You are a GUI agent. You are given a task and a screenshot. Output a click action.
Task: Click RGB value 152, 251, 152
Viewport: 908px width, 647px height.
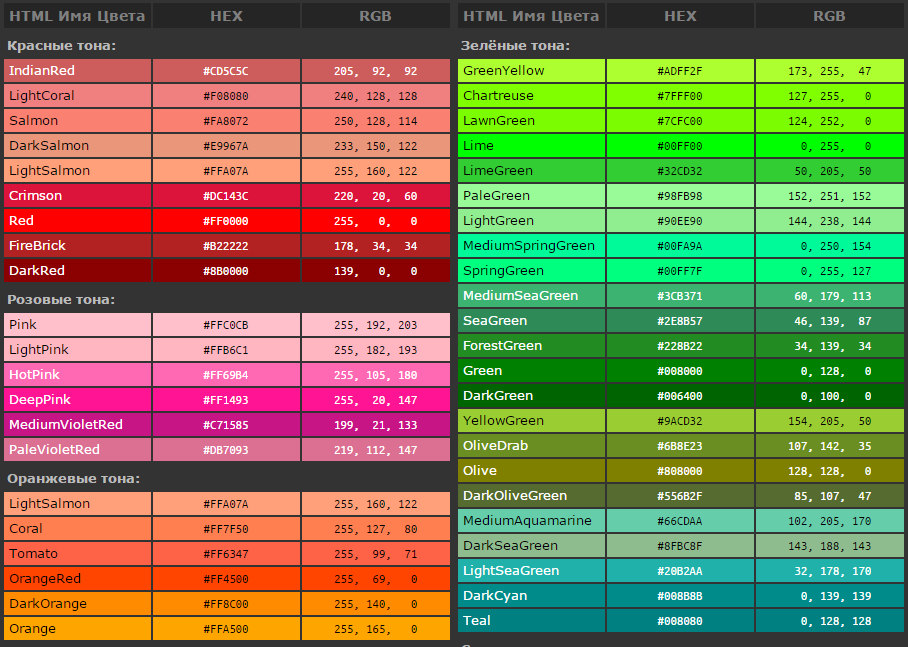pos(829,196)
